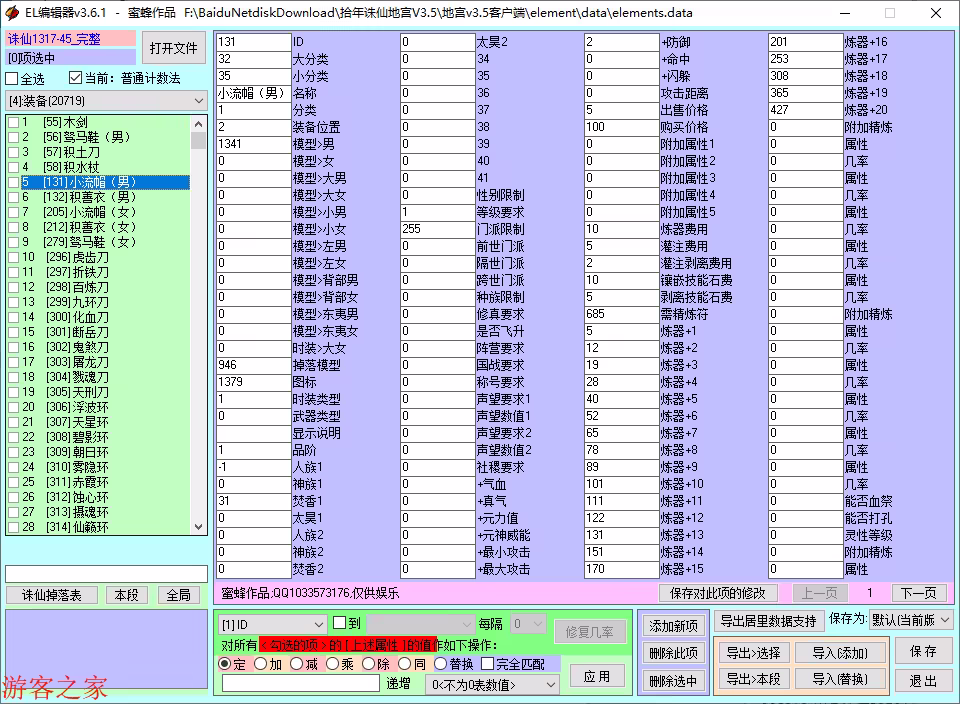Click the 应用 (apply) button
Viewport: 960px width, 704px height.
coord(597,676)
